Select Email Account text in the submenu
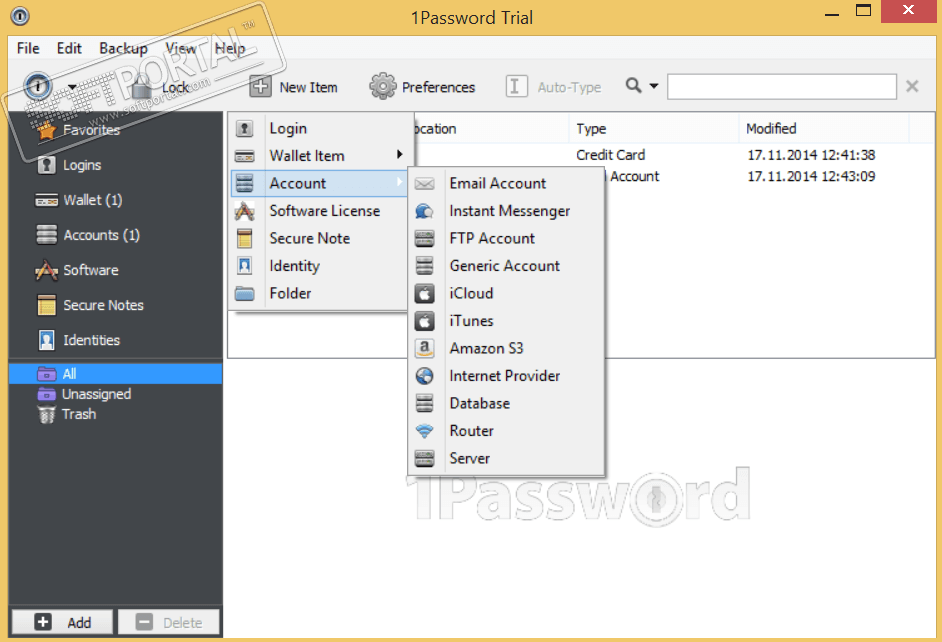The image size is (942, 642). tap(497, 183)
